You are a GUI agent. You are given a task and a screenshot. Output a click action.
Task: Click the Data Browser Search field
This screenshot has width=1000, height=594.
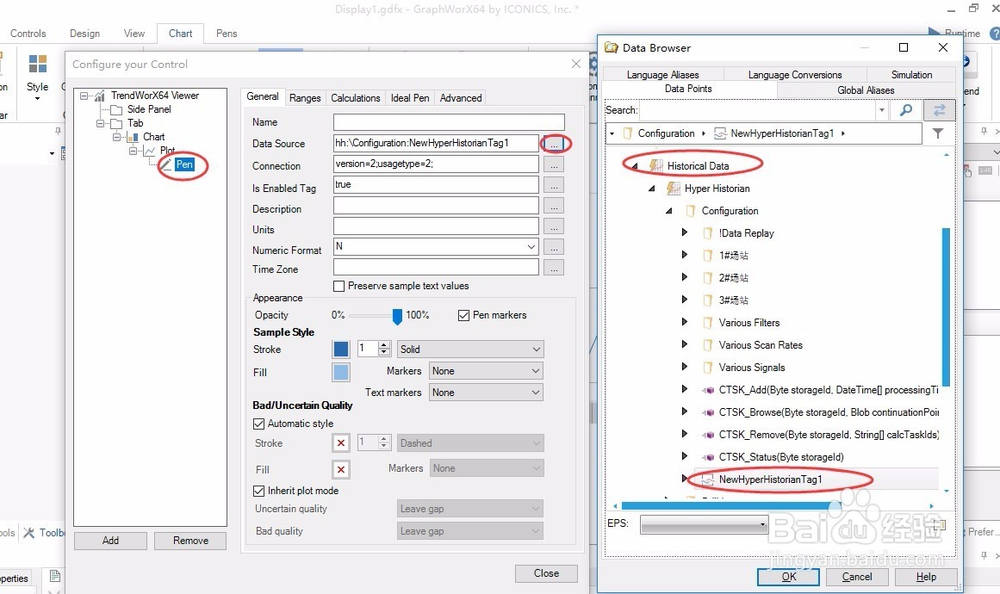tap(758, 110)
